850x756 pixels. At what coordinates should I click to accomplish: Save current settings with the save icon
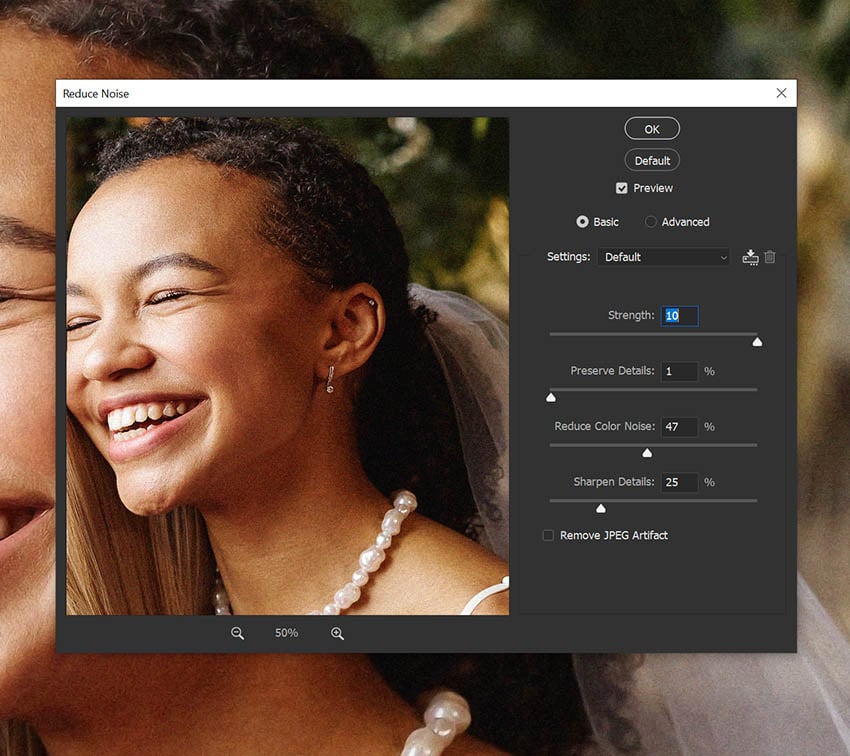coord(750,257)
